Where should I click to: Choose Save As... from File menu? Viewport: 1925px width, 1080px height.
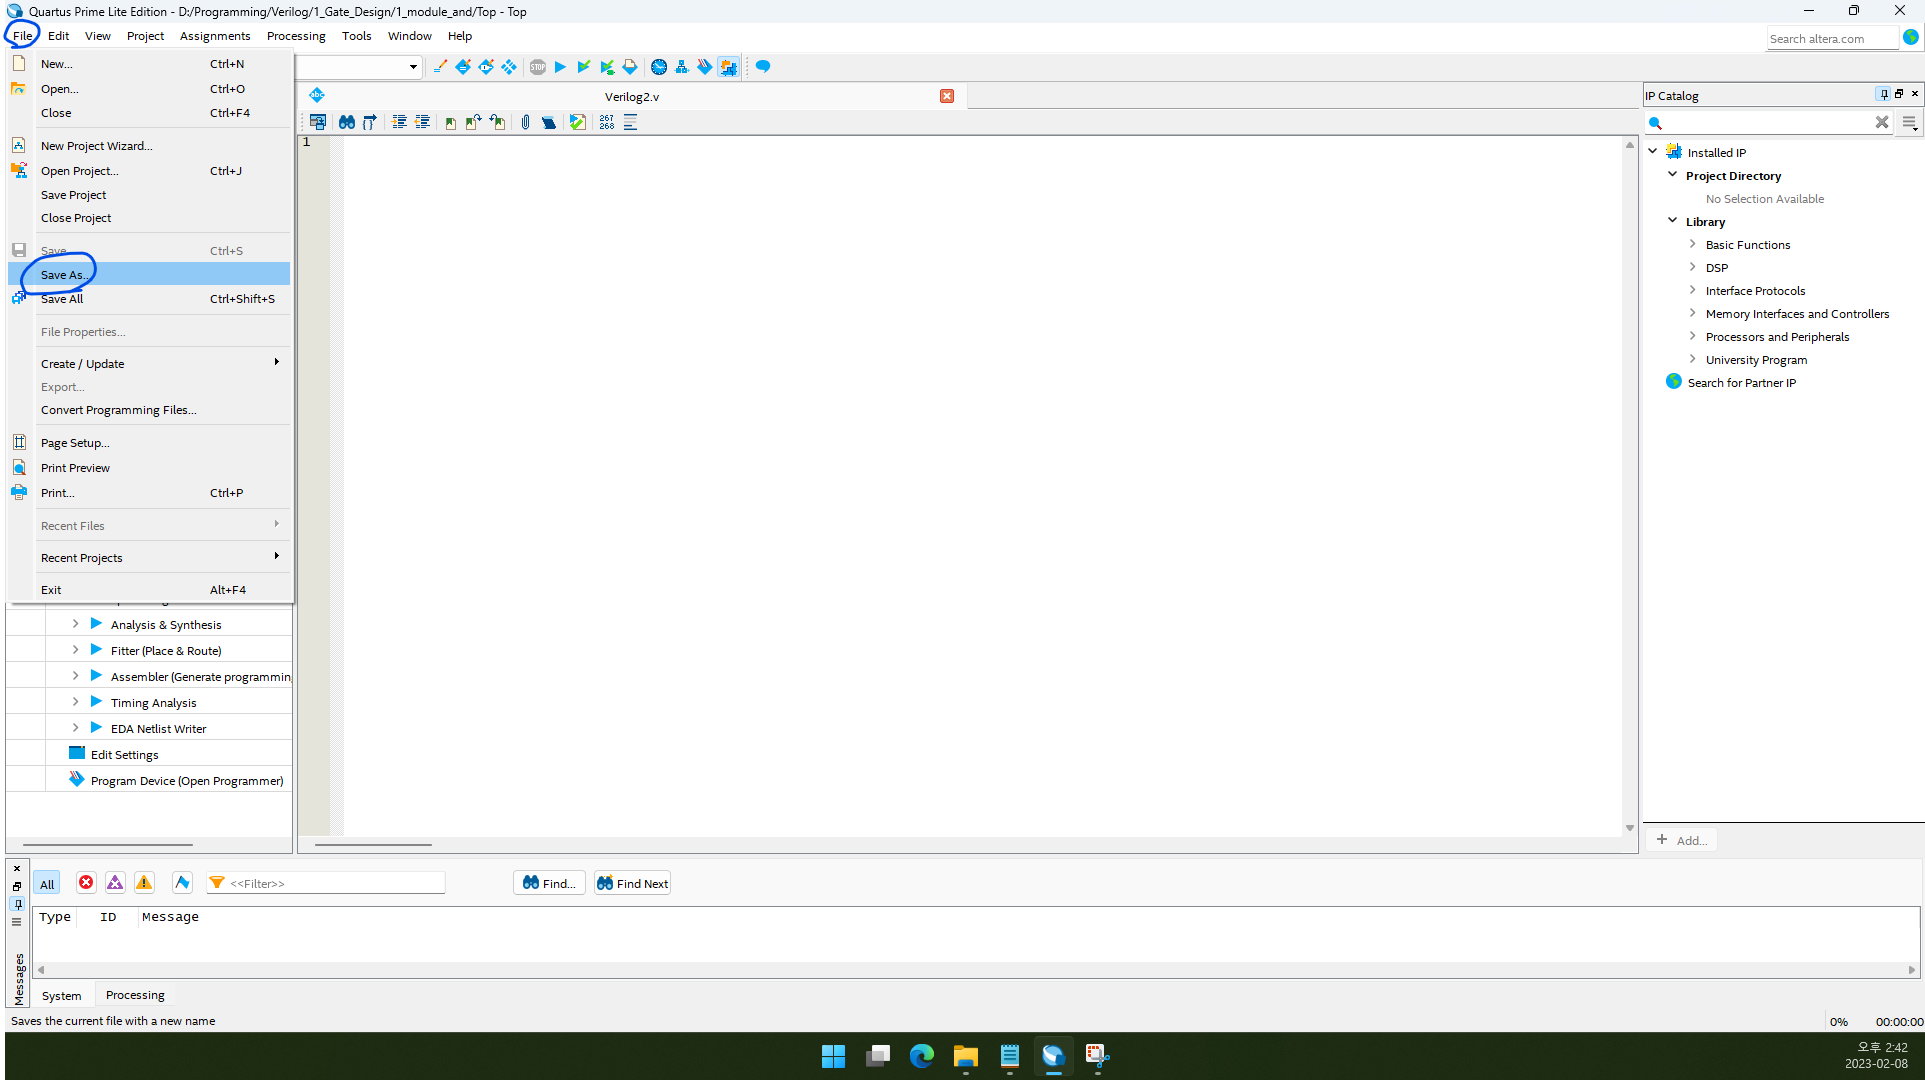[150, 274]
